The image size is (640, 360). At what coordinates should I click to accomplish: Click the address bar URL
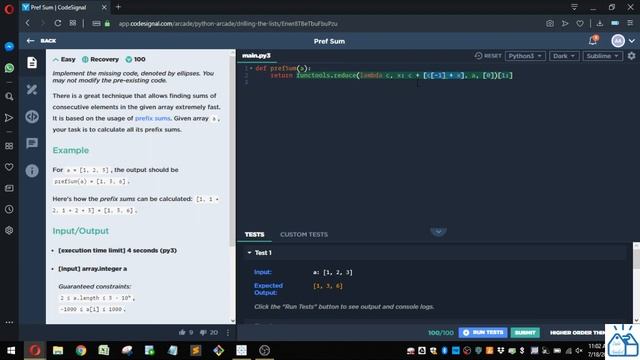point(228,24)
